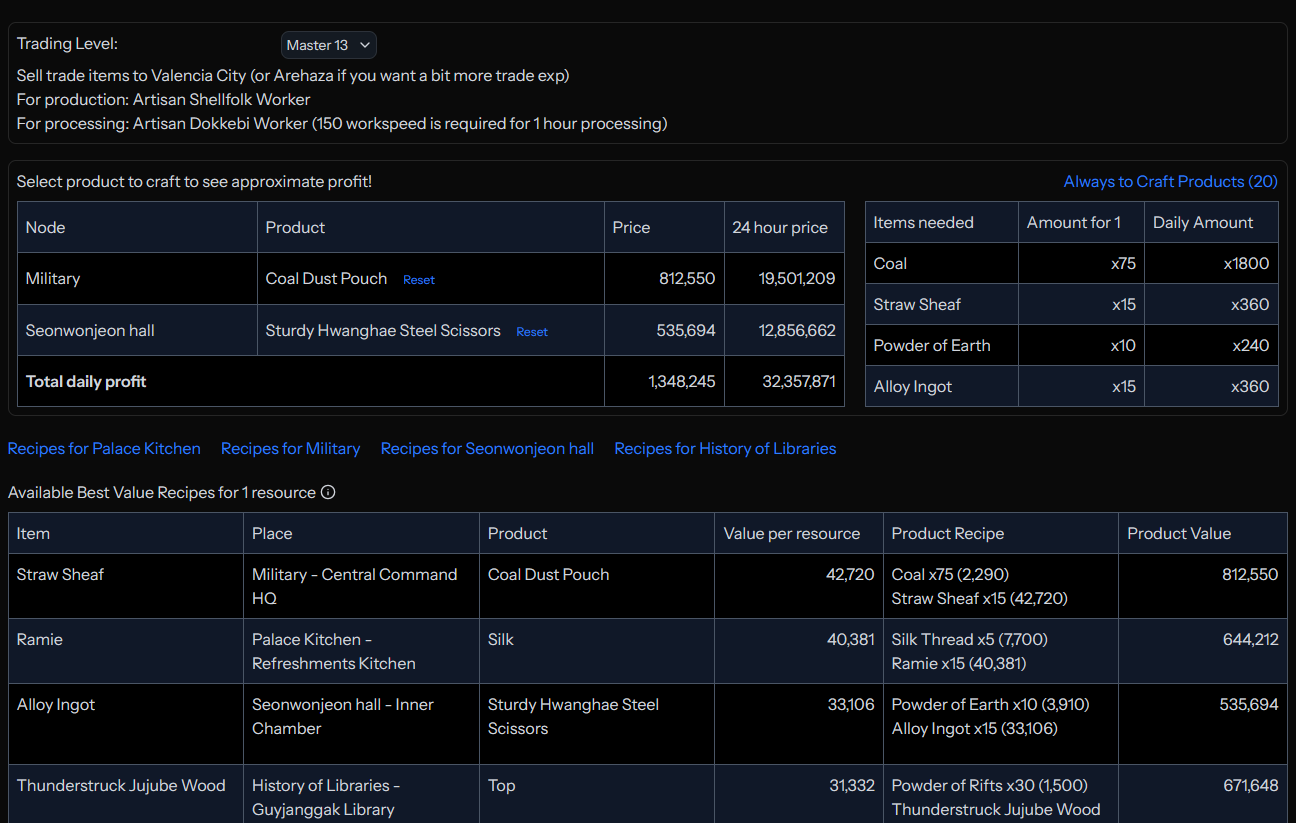Click the Military node cell
Image resolution: width=1296 pixels, height=823 pixels.
click(53, 279)
